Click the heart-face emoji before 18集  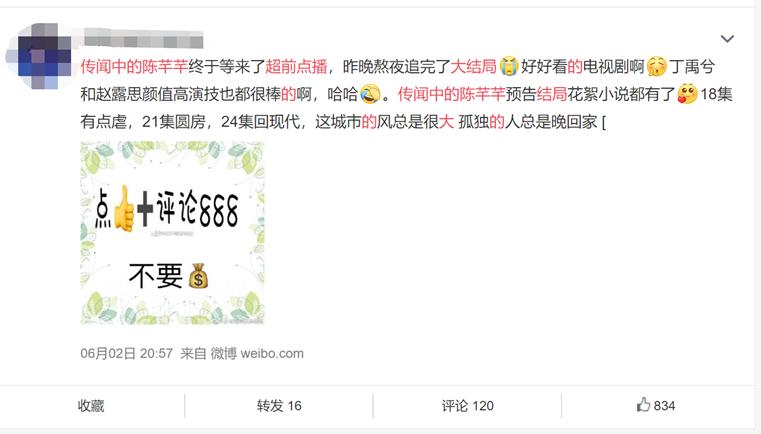coord(687,94)
